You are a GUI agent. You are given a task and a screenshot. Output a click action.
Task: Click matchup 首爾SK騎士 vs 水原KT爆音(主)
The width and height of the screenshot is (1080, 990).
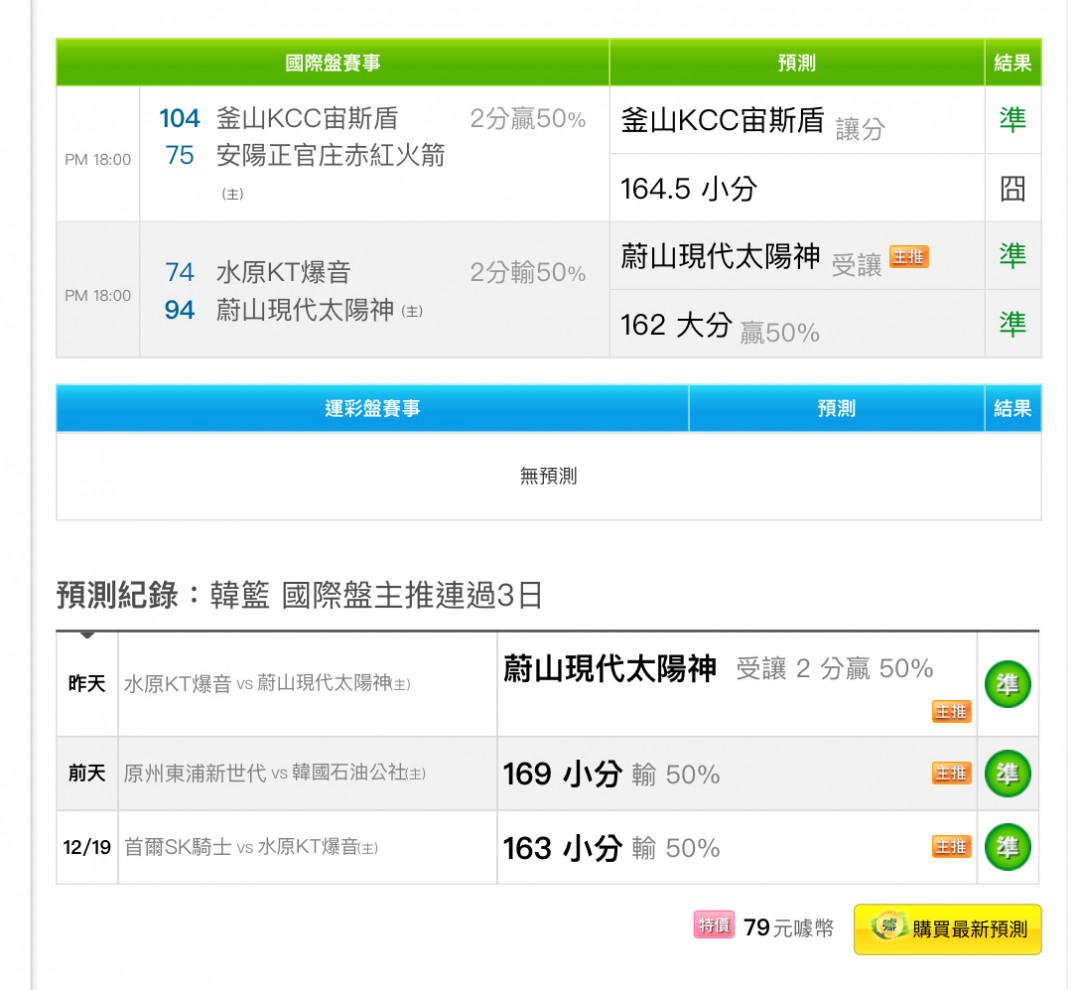251,847
